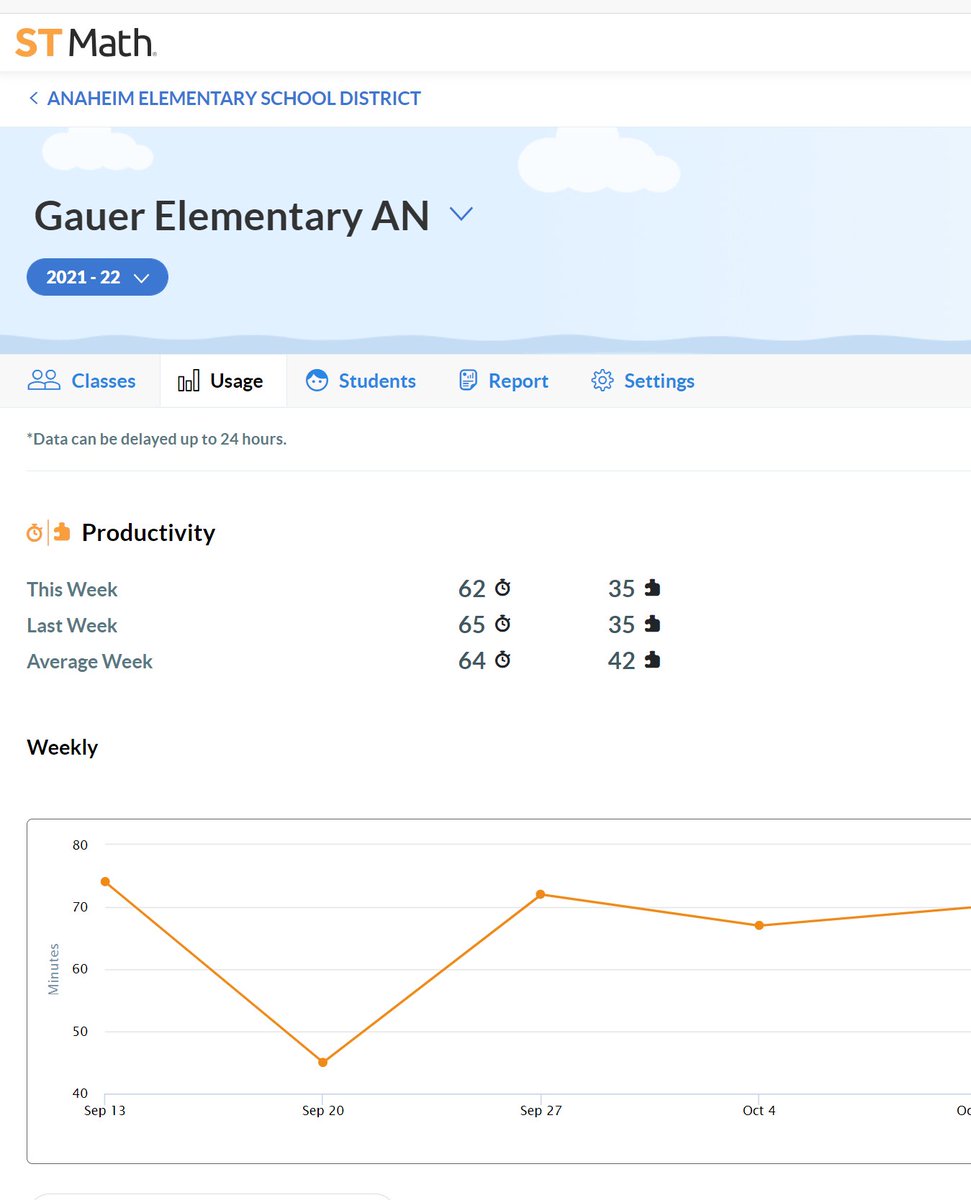971x1200 pixels.
Task: Click the Students face icon
Action: 317,380
